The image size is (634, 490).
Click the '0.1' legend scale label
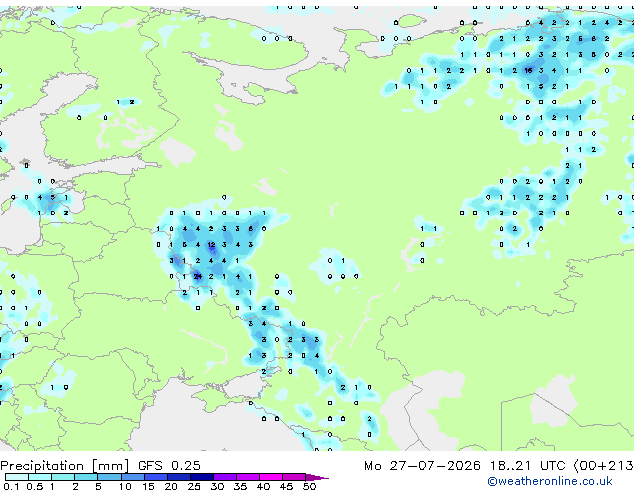tap(11, 486)
